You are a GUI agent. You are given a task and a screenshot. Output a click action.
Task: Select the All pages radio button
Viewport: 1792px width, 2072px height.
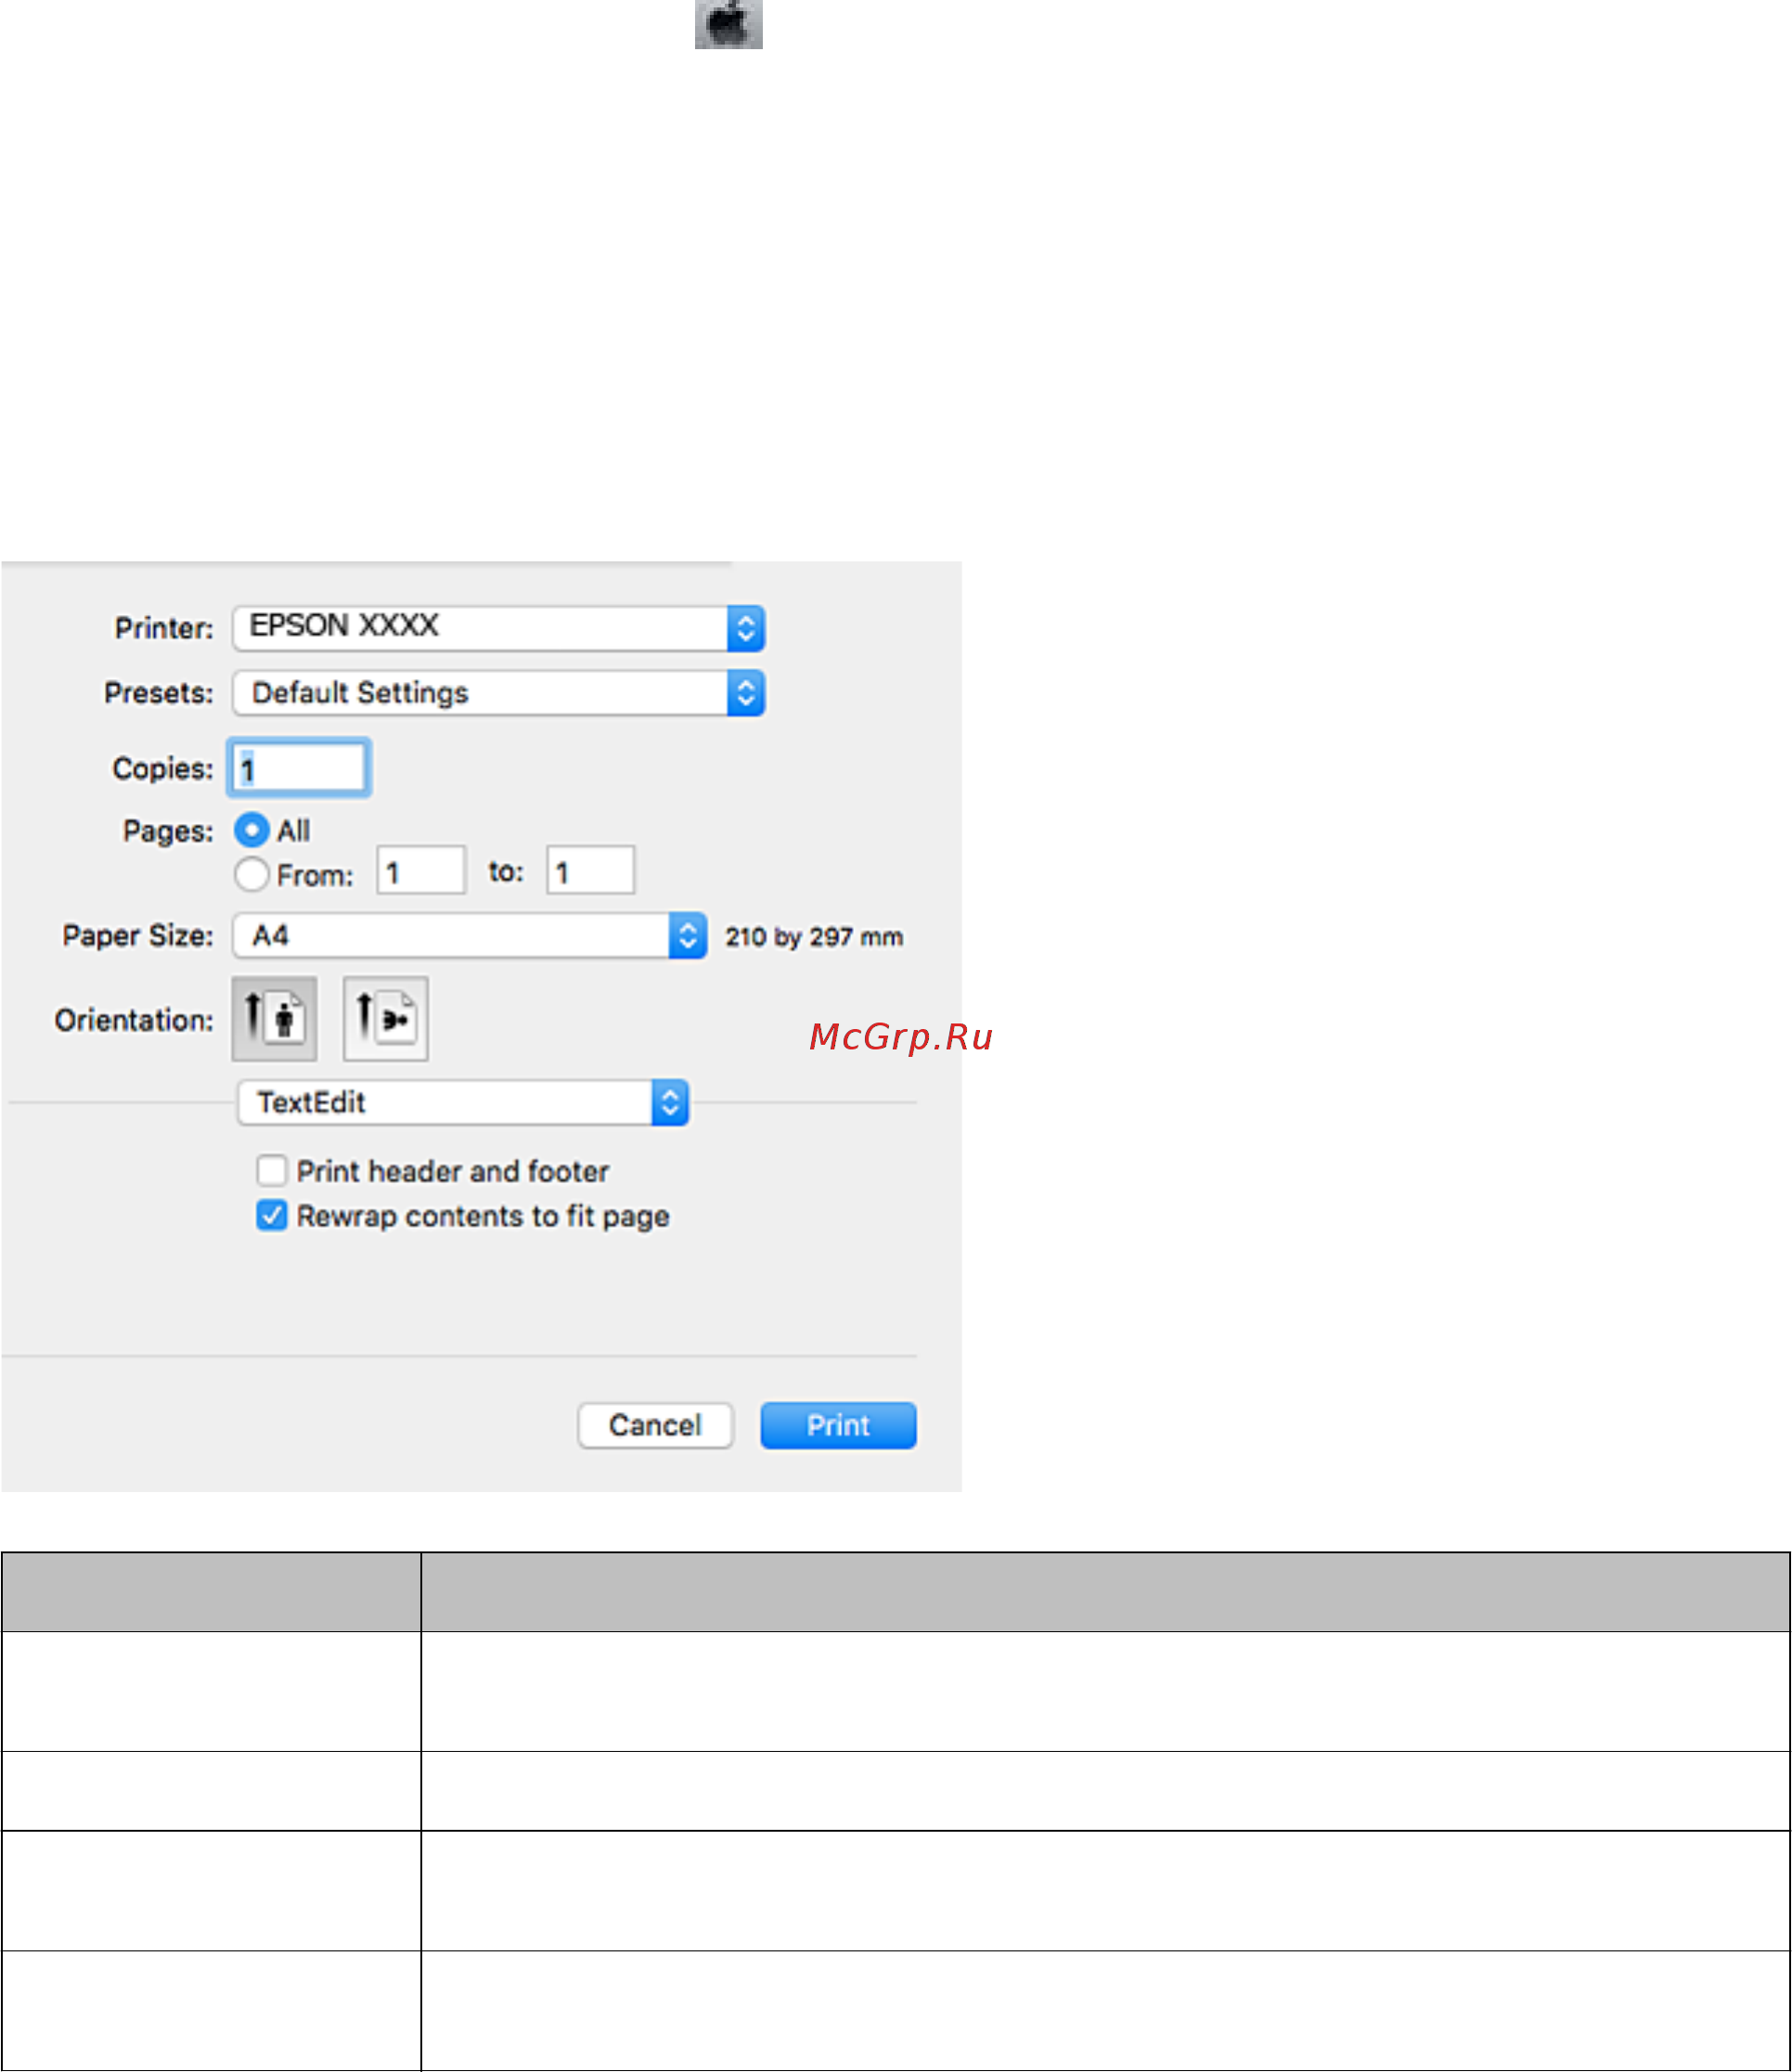click(x=251, y=830)
